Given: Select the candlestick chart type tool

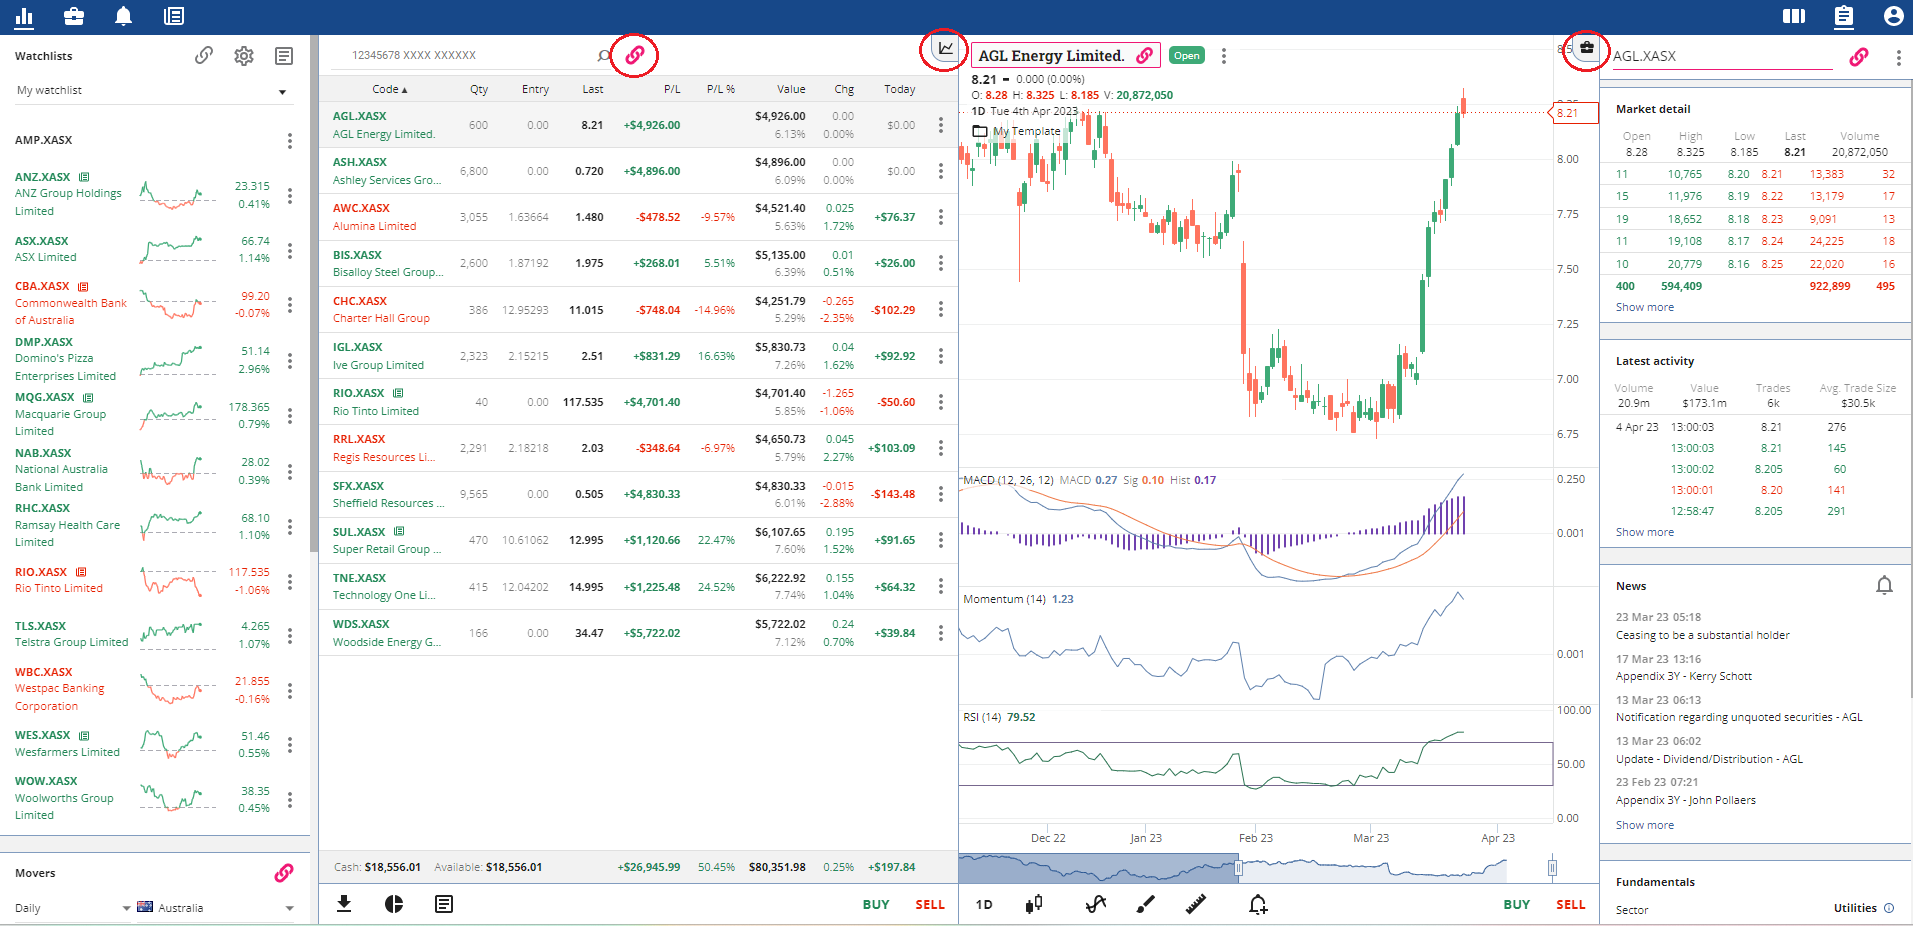Looking at the screenshot, I should tap(1034, 904).
